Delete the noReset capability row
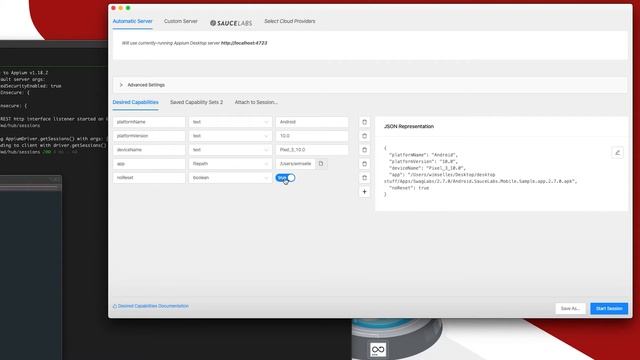640x360 pixels. (364, 178)
